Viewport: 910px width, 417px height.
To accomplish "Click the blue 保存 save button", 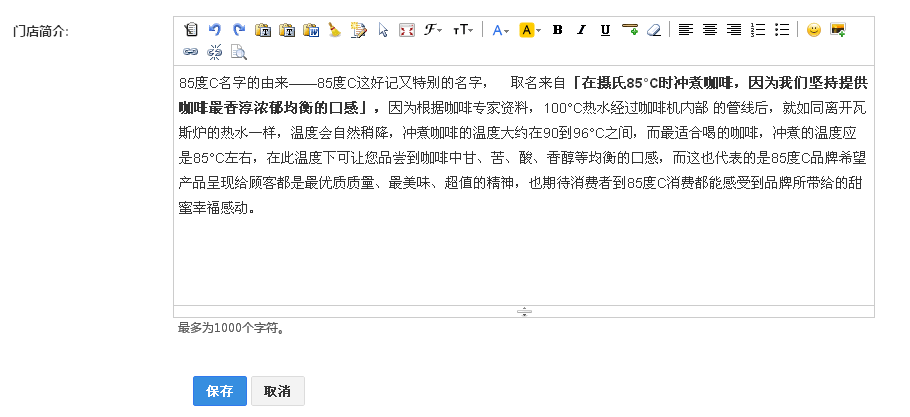I will (x=220, y=391).
